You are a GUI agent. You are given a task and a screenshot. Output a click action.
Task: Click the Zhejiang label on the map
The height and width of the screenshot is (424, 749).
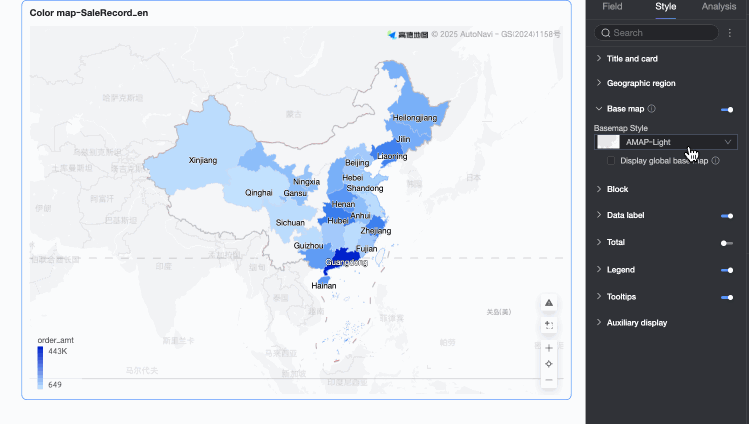[x=376, y=231]
